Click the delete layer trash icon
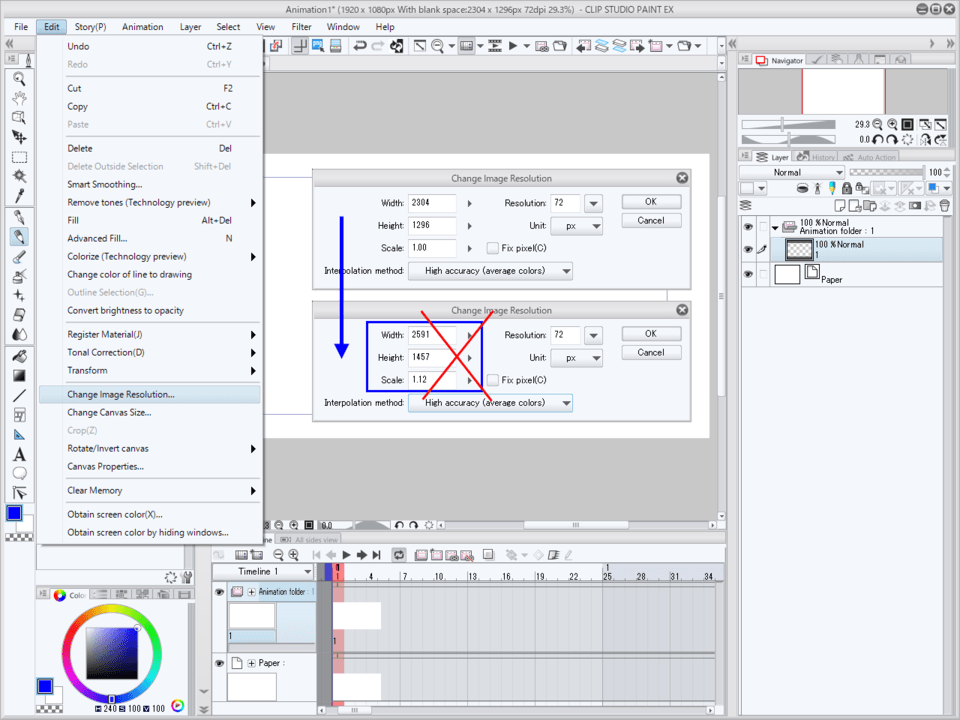This screenshot has height=720, width=960. 945,205
